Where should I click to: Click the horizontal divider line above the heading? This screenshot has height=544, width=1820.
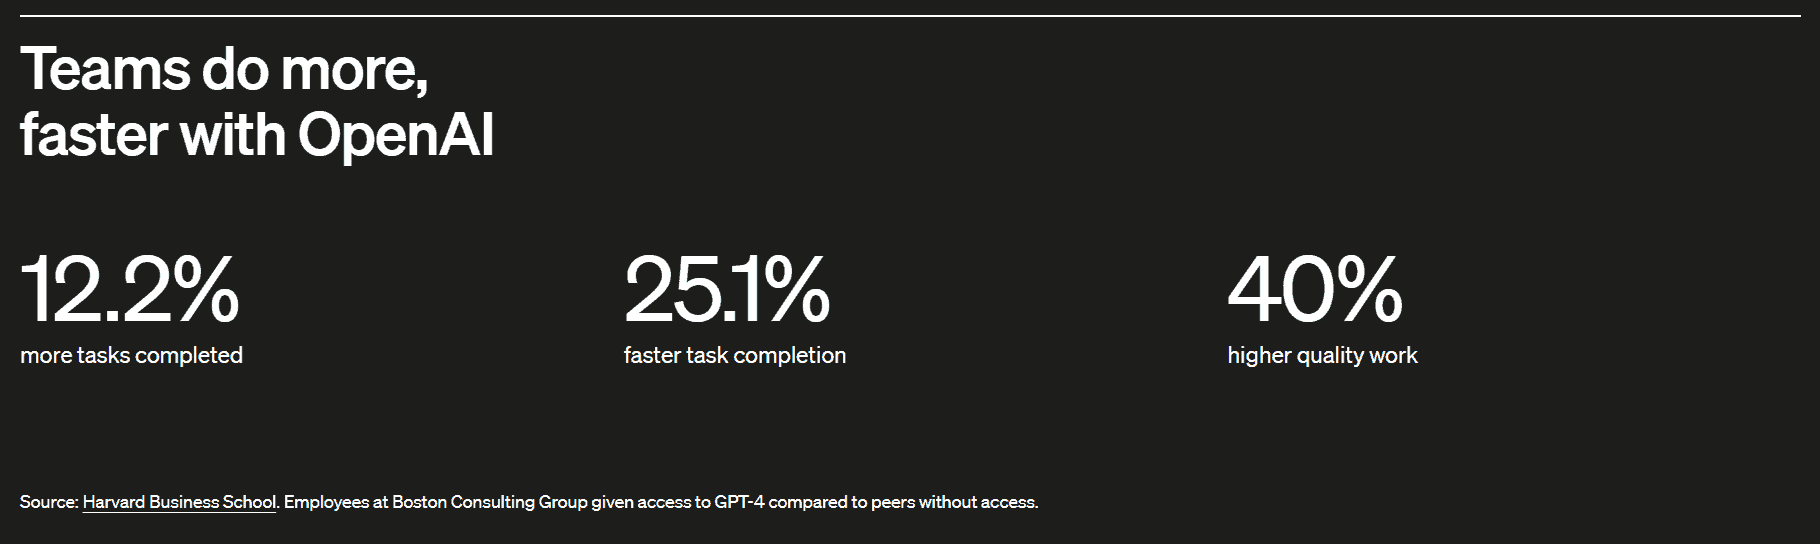coord(910,16)
